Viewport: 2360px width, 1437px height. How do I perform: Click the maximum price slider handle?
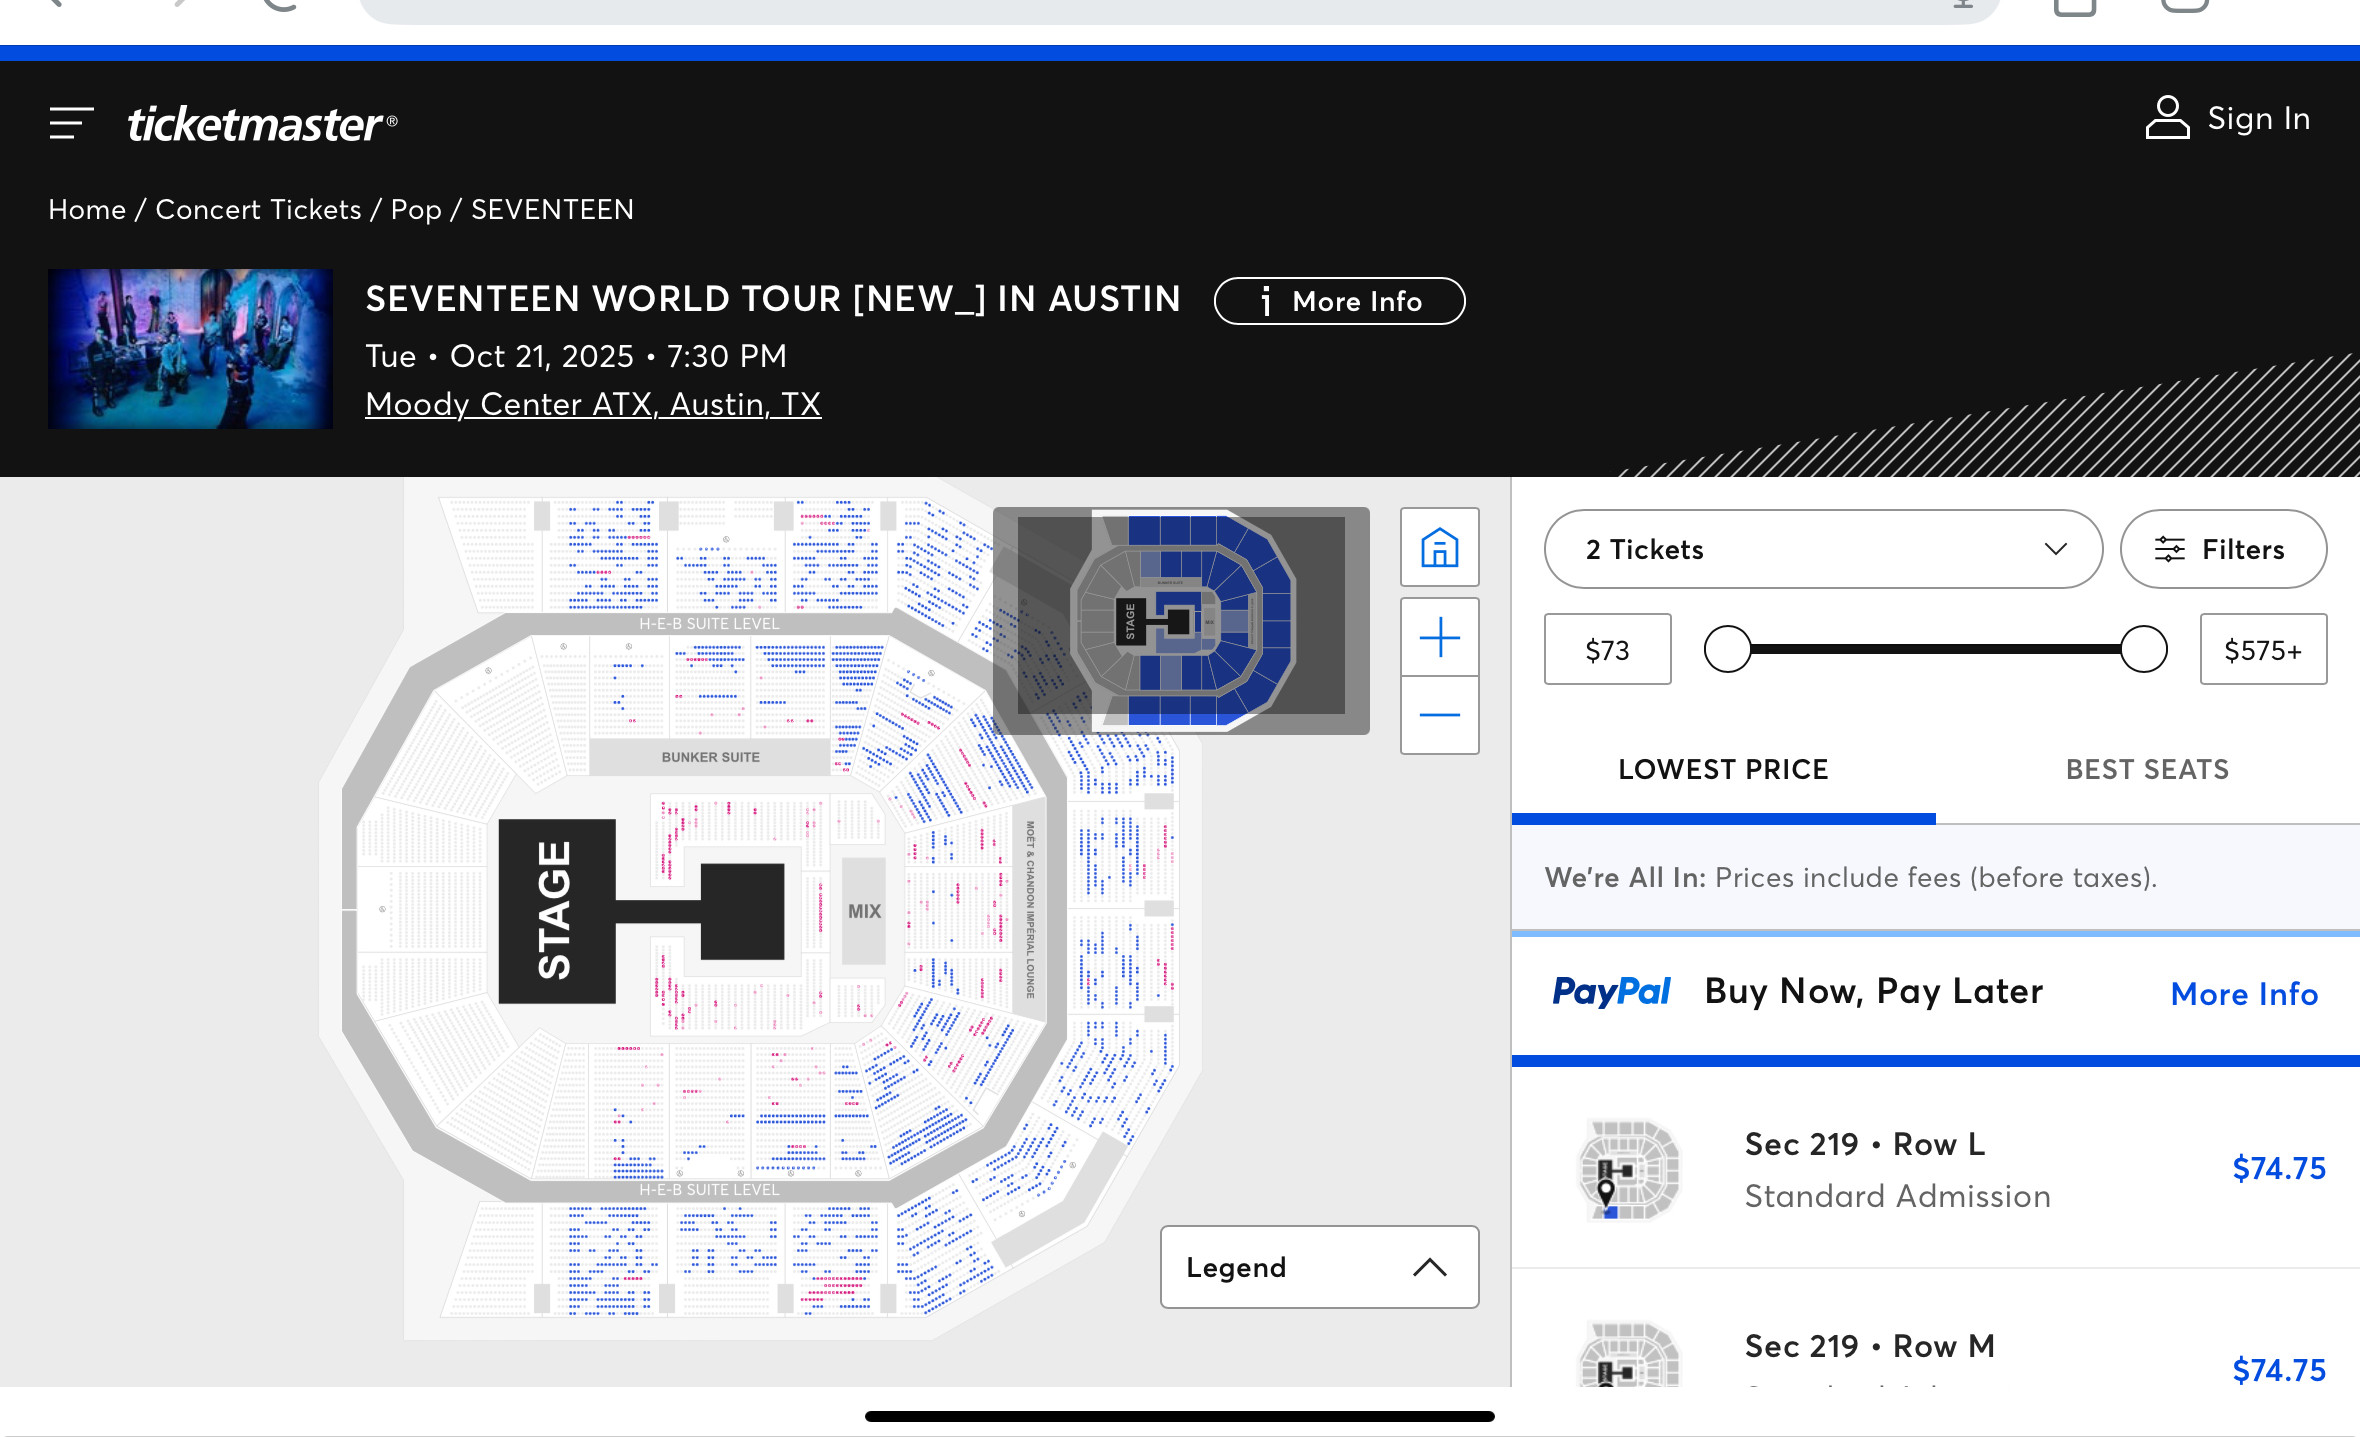click(x=2143, y=650)
